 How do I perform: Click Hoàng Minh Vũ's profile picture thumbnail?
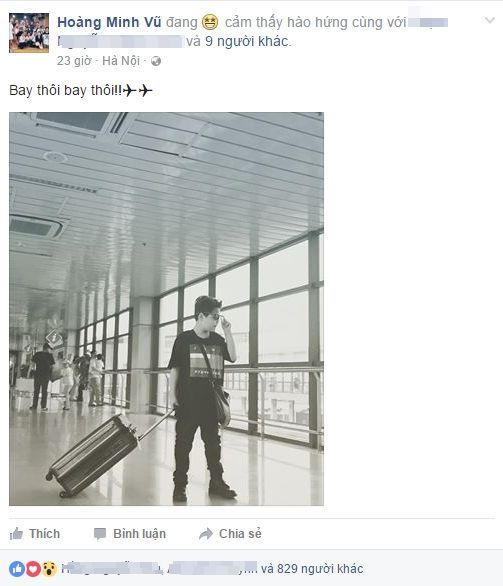click(29, 33)
